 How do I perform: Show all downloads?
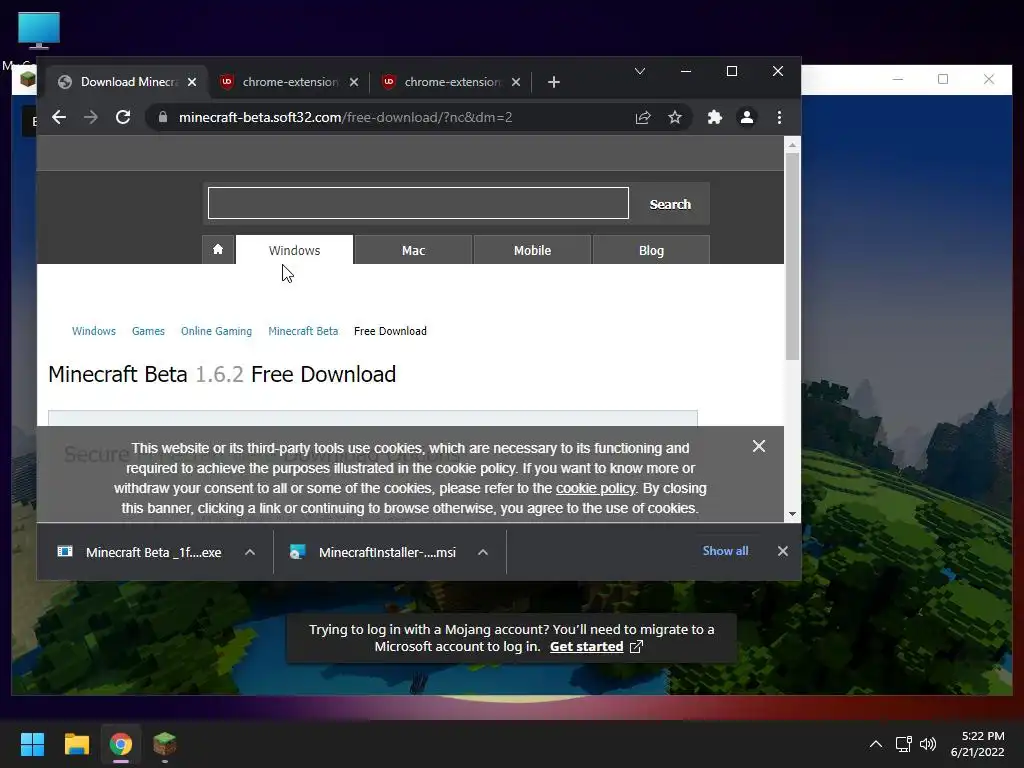725,551
